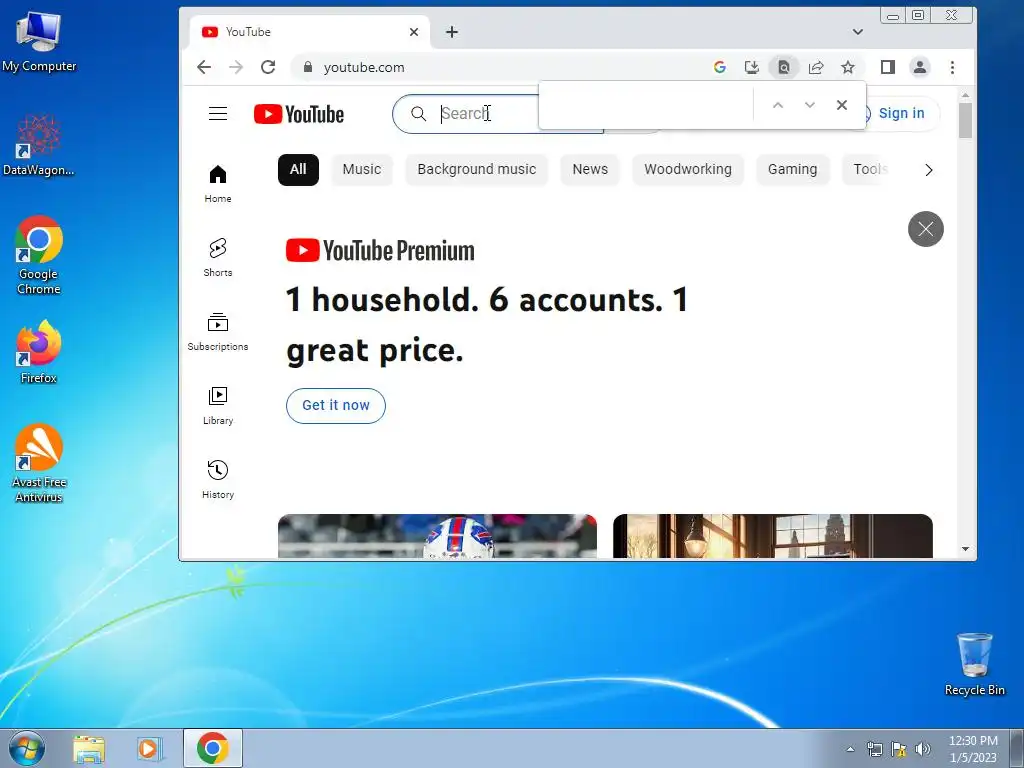Screen dimensions: 1024x768
Task: Open a new tab with plus button
Action: (x=452, y=32)
